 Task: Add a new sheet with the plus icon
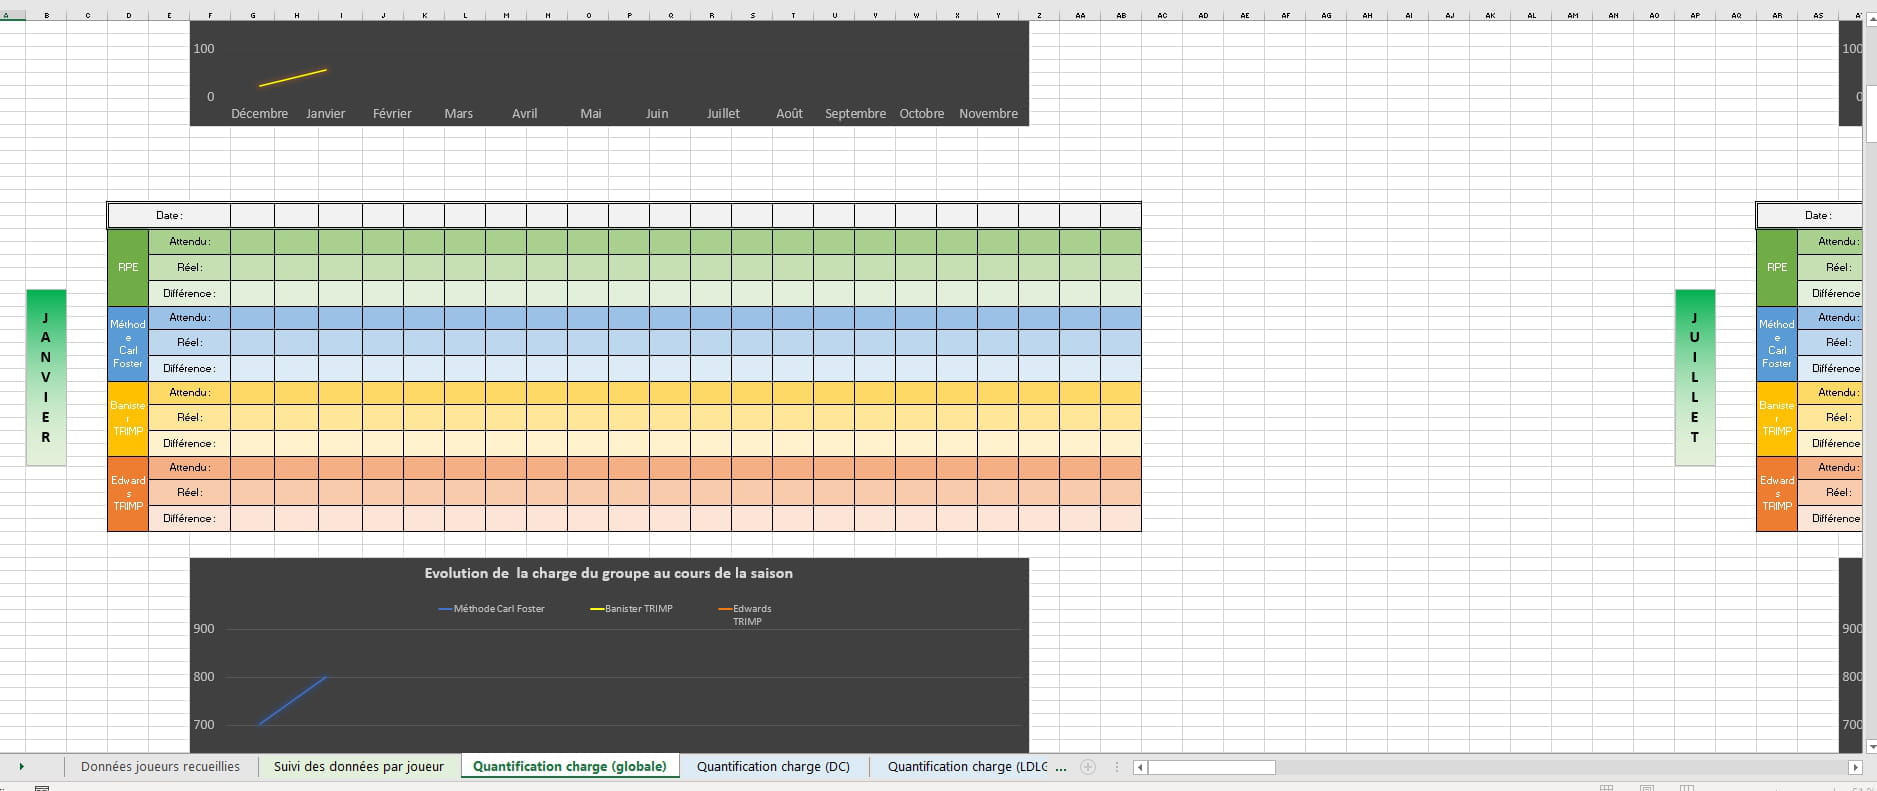[x=1088, y=767]
